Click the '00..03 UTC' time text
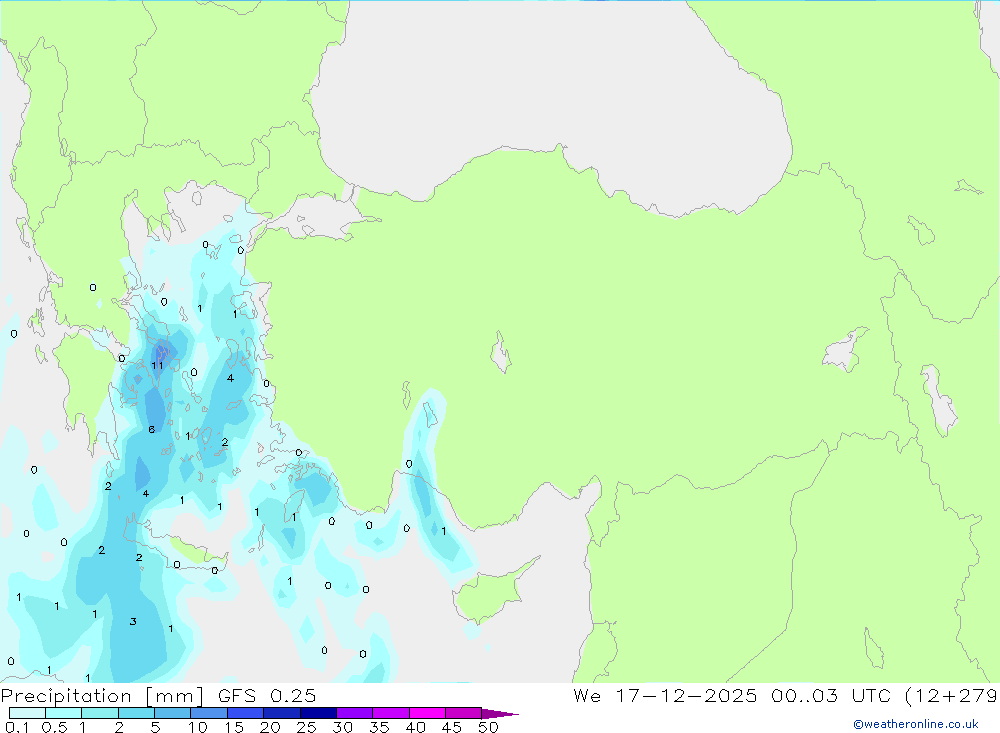The width and height of the screenshot is (1000, 733). pyautogui.click(x=833, y=695)
